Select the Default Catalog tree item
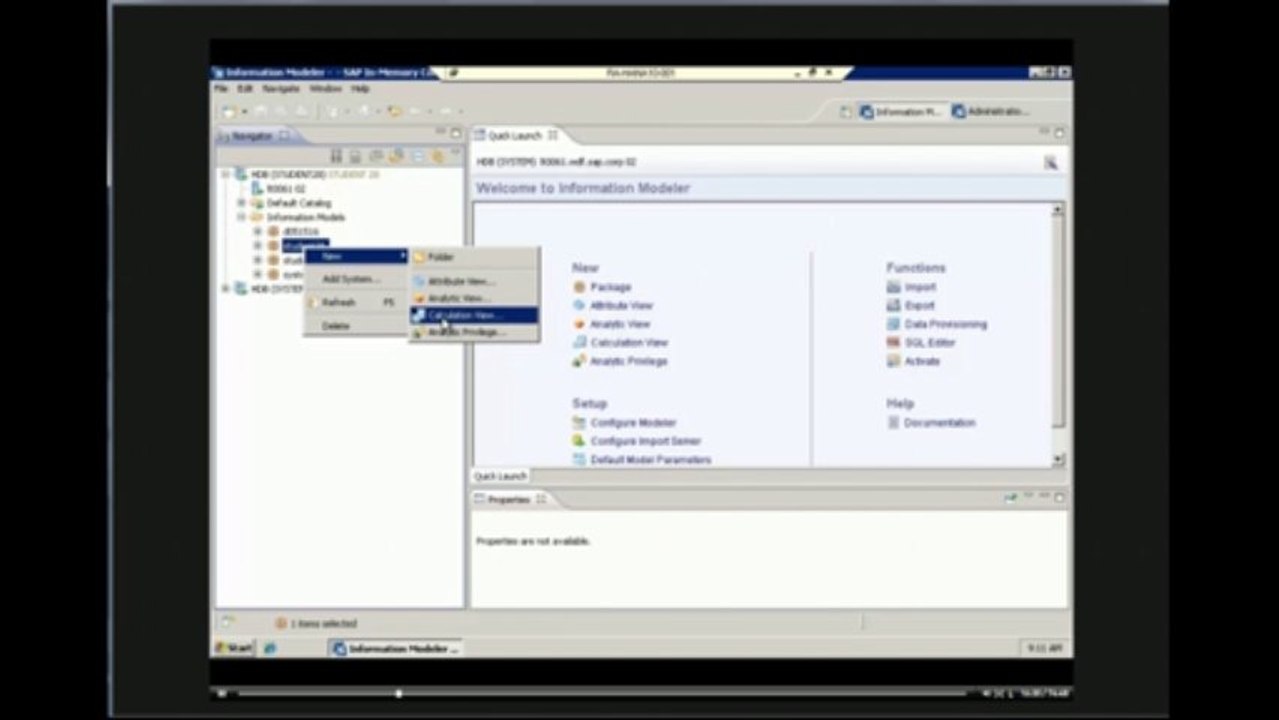This screenshot has width=1279, height=720. coord(298,203)
